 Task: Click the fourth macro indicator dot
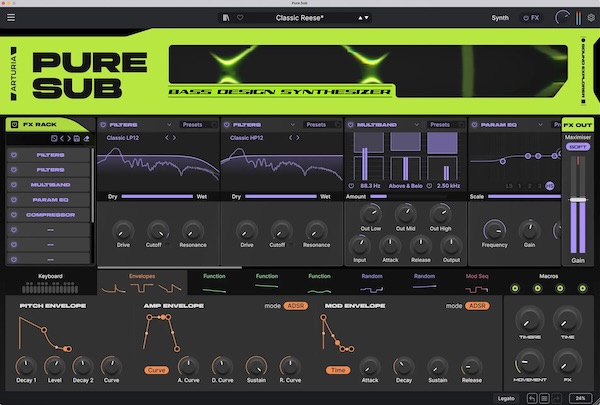pyautogui.click(x=582, y=288)
